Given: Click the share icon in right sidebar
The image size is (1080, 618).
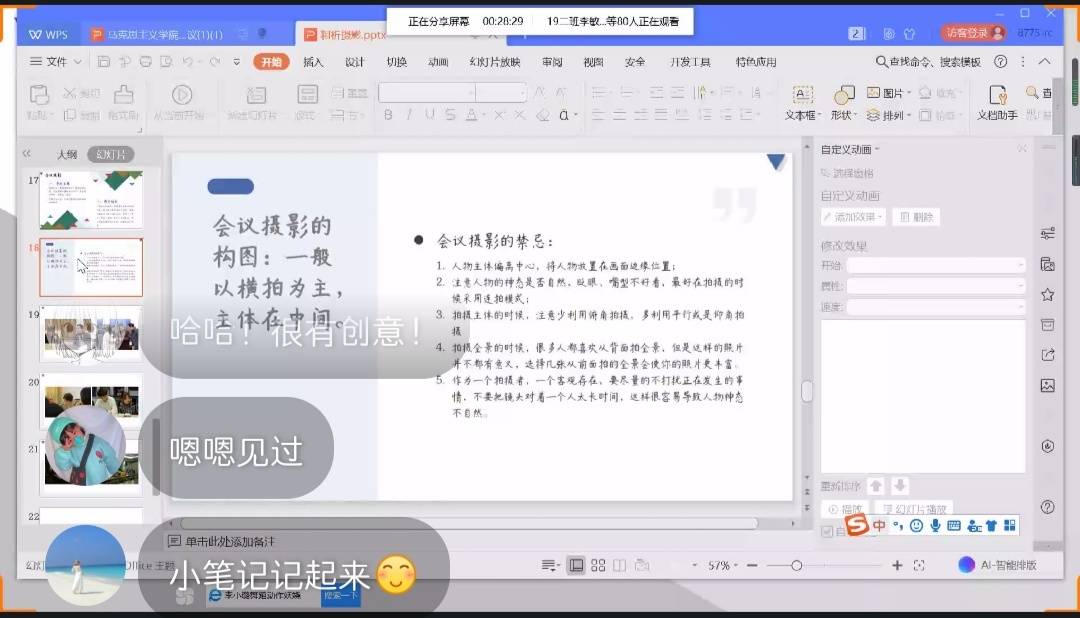Looking at the screenshot, I should click(x=1048, y=355).
